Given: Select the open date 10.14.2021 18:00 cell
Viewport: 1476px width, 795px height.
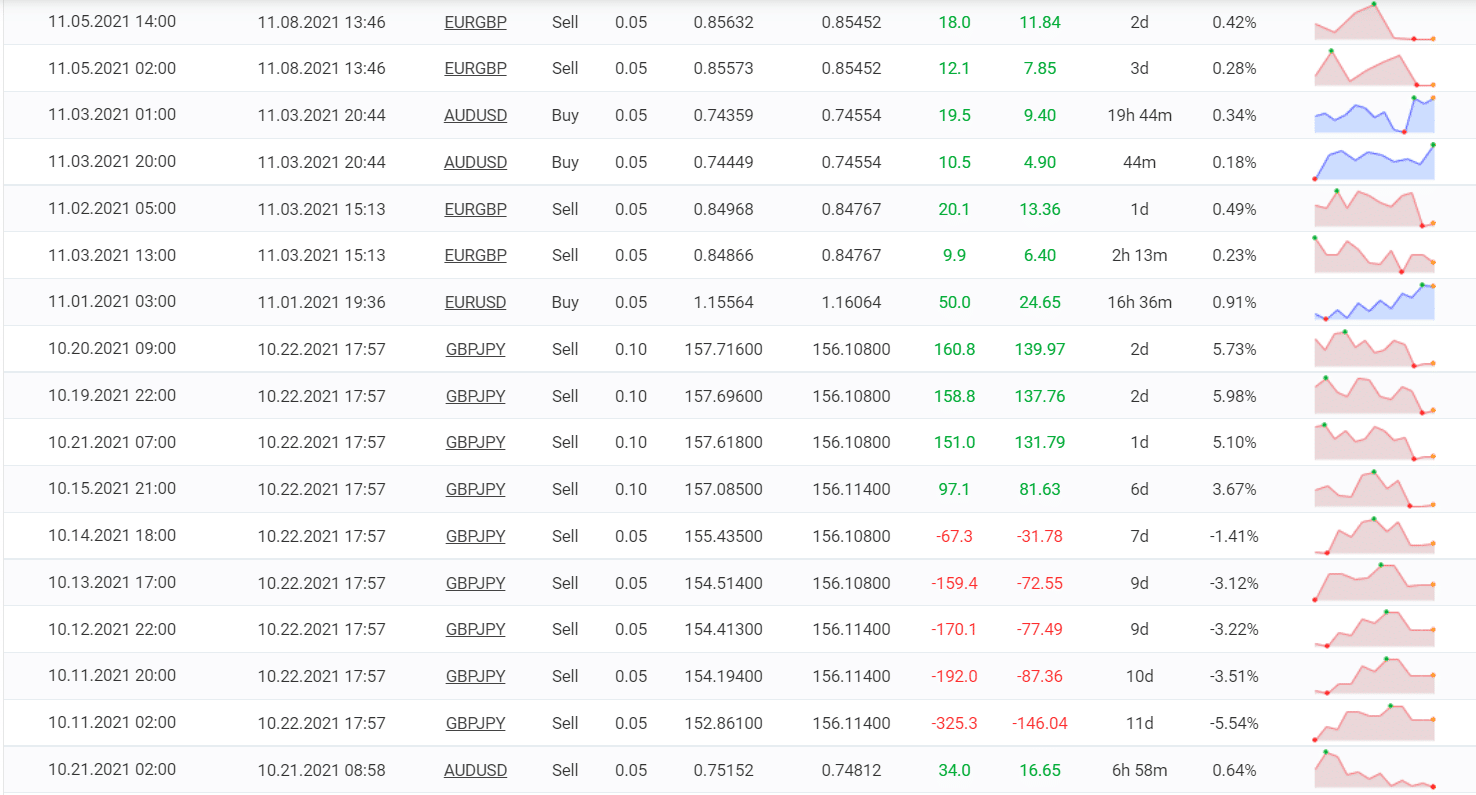Looking at the screenshot, I should coord(112,536).
